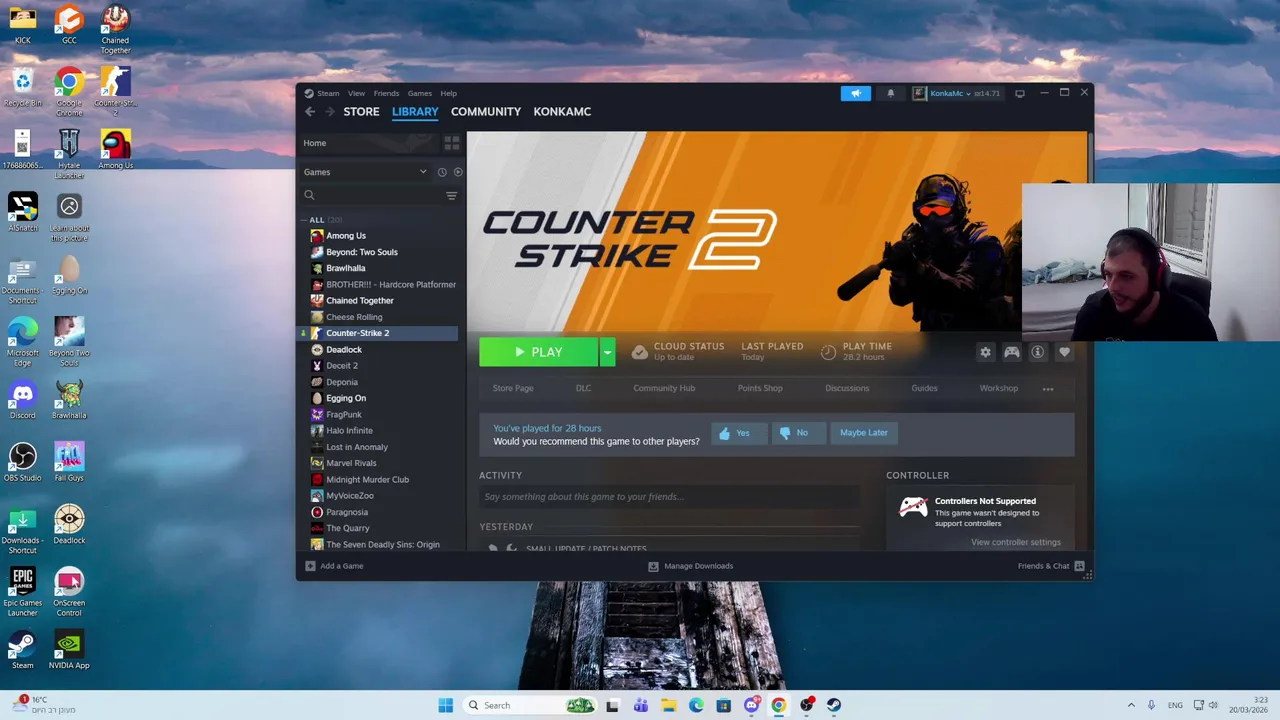Open Discussions link
This screenshot has width=1280, height=720.
tap(847, 388)
